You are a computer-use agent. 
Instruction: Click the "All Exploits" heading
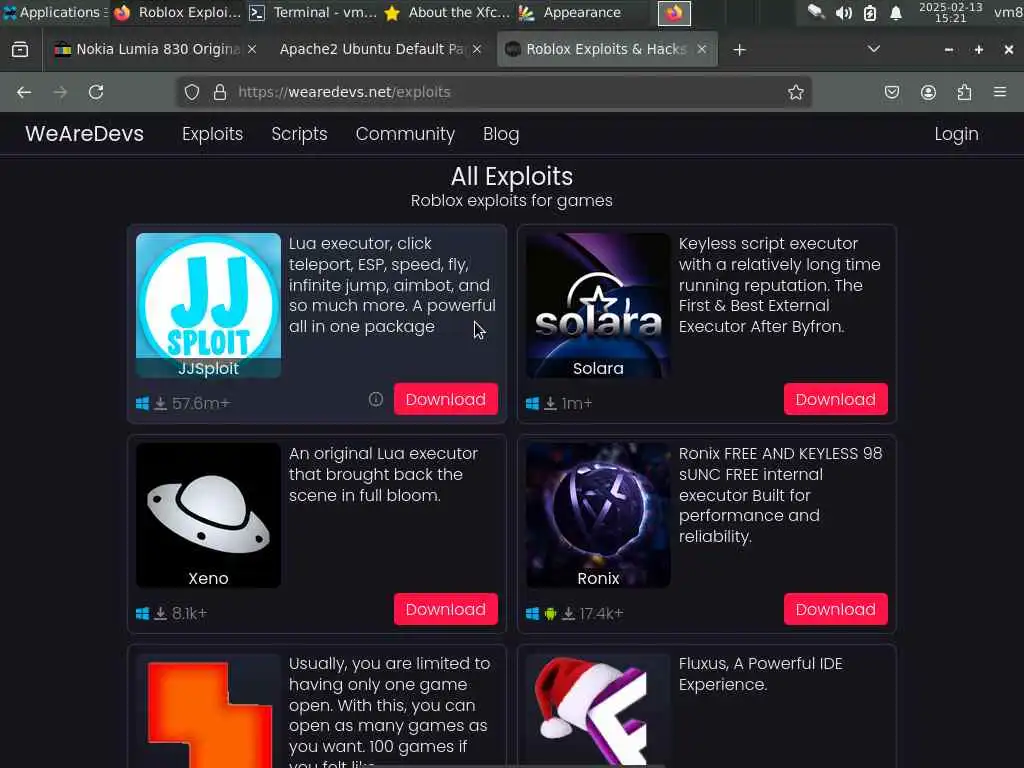(512, 176)
